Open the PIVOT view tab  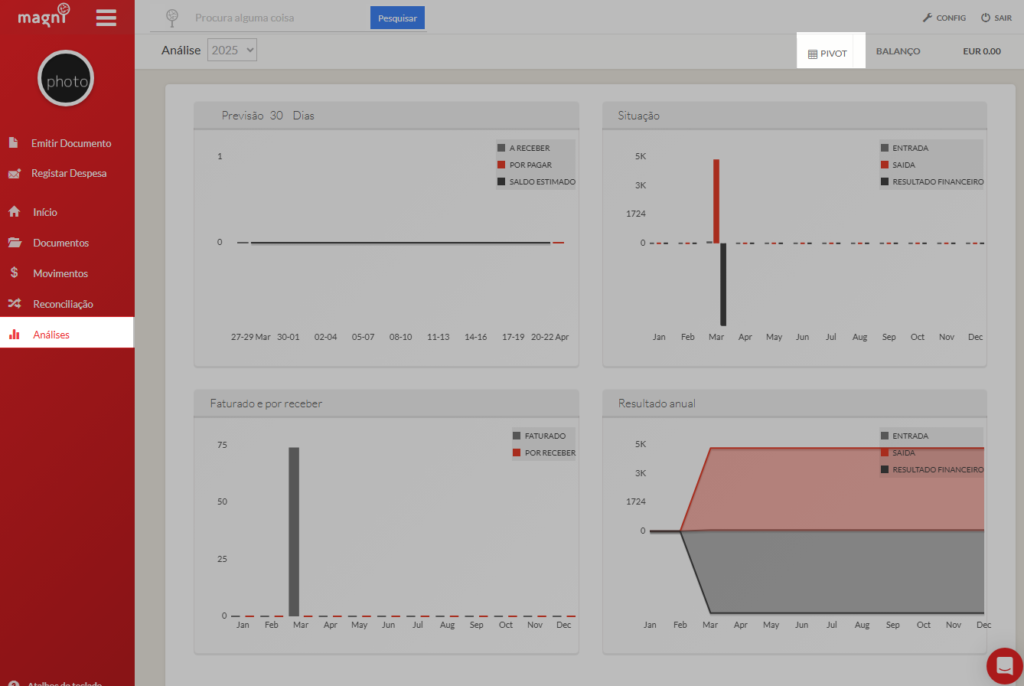coord(828,52)
